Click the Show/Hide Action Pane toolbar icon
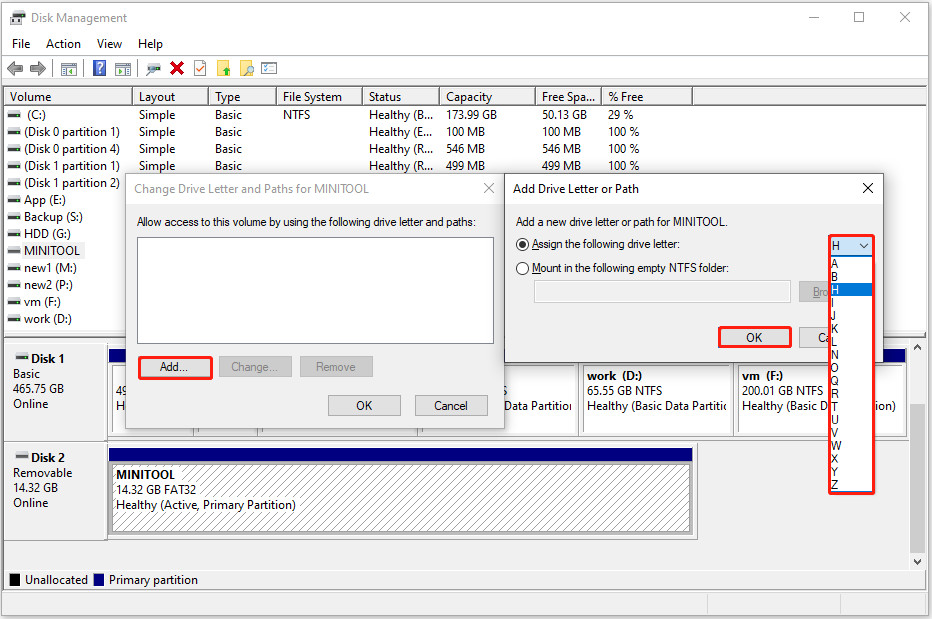 coord(122,68)
